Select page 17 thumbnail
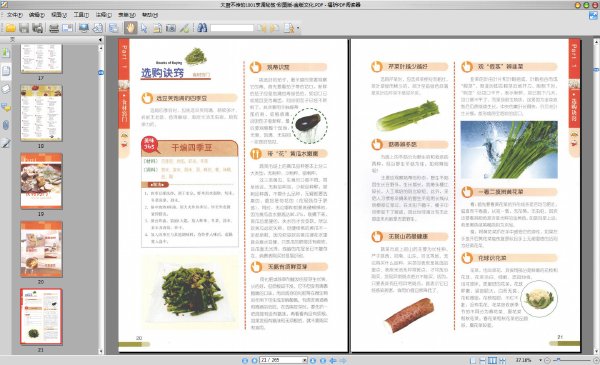 (41, 59)
